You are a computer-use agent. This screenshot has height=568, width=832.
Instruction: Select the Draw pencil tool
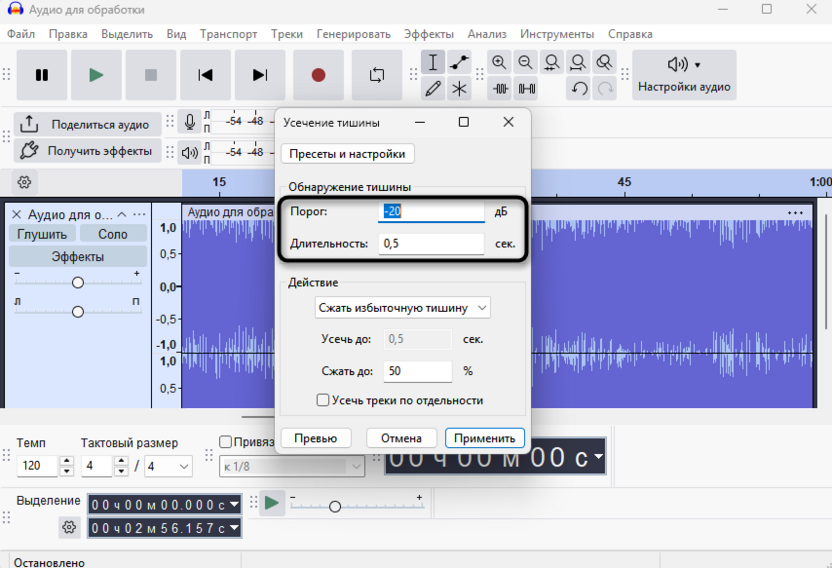(x=433, y=89)
